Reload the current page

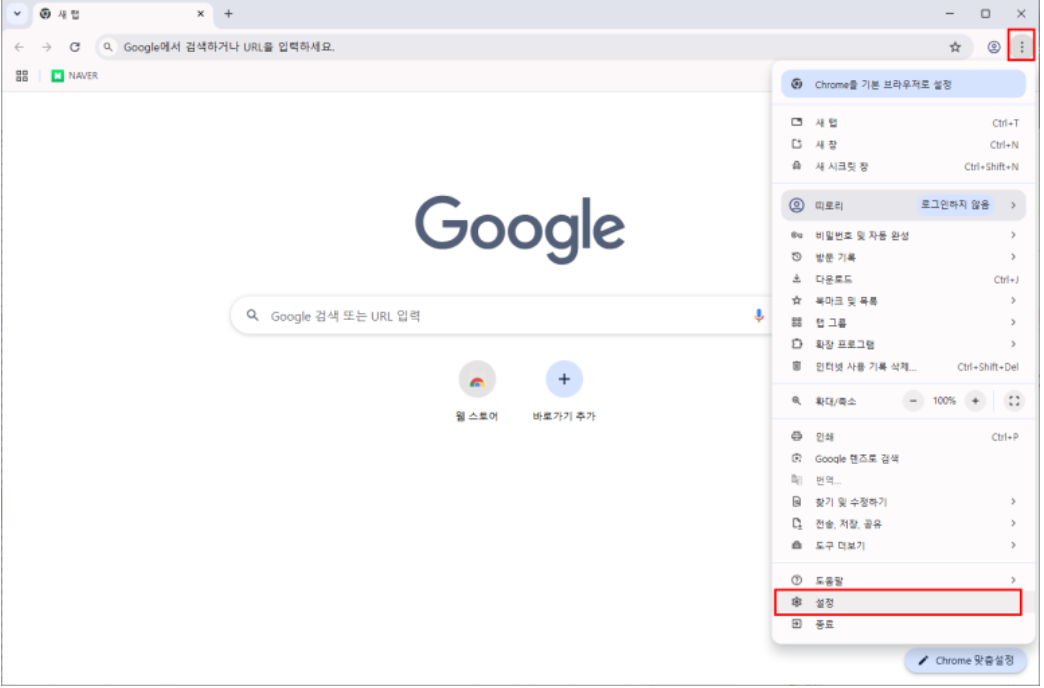click(x=75, y=47)
